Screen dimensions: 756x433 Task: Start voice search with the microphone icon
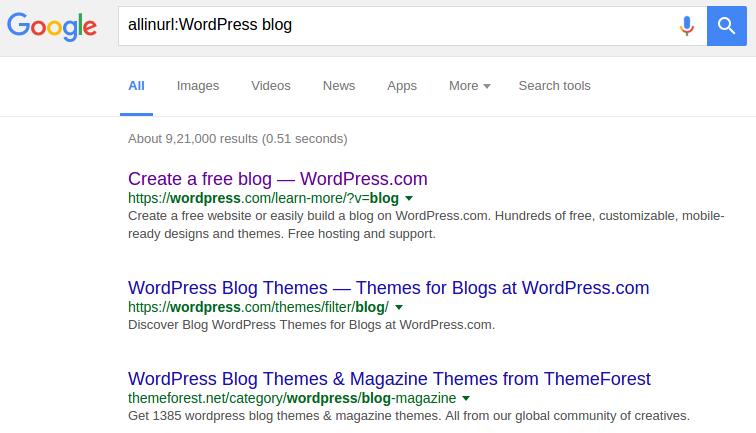pyautogui.click(x=686, y=25)
